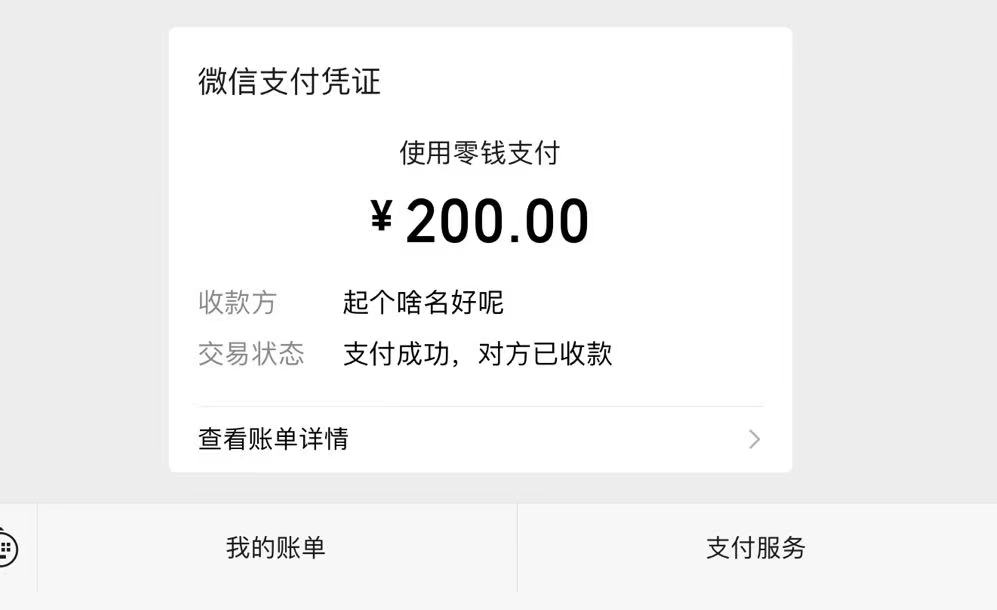Click the 交易状态 field label
This screenshot has height=610, width=997.
(x=250, y=354)
